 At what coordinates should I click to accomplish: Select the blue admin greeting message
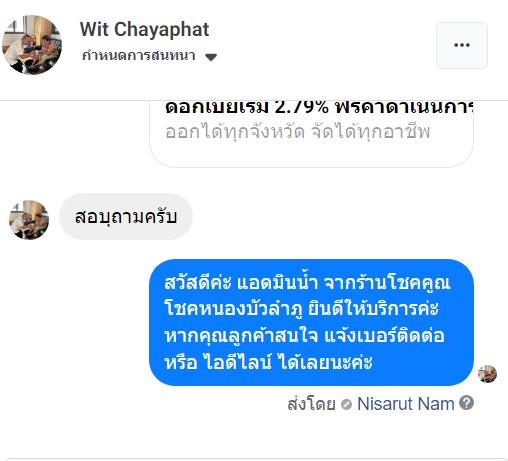[311, 322]
